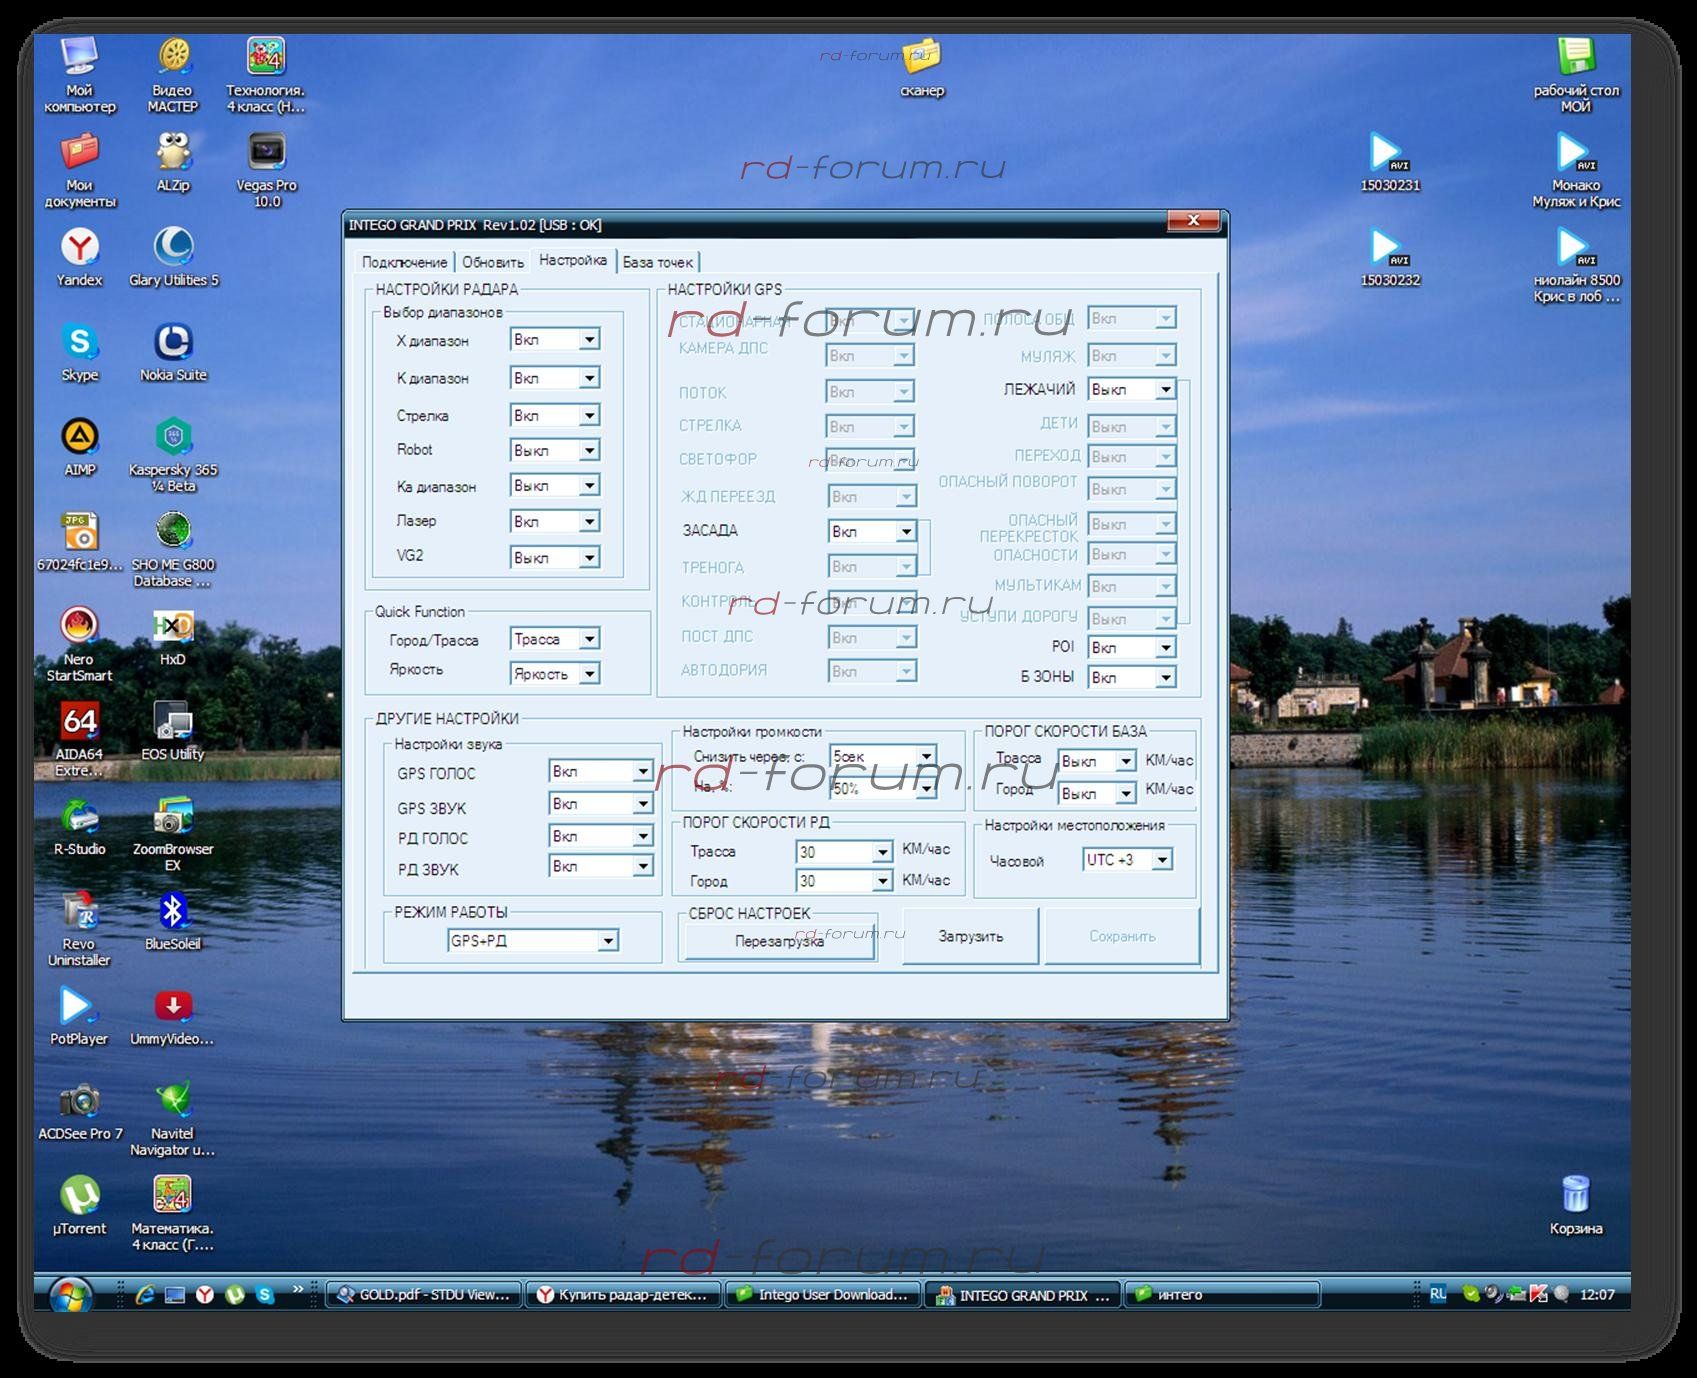Screen dimensions: 1697x1378
Task: Open the Корзина recycle bin
Action: [1575, 1196]
